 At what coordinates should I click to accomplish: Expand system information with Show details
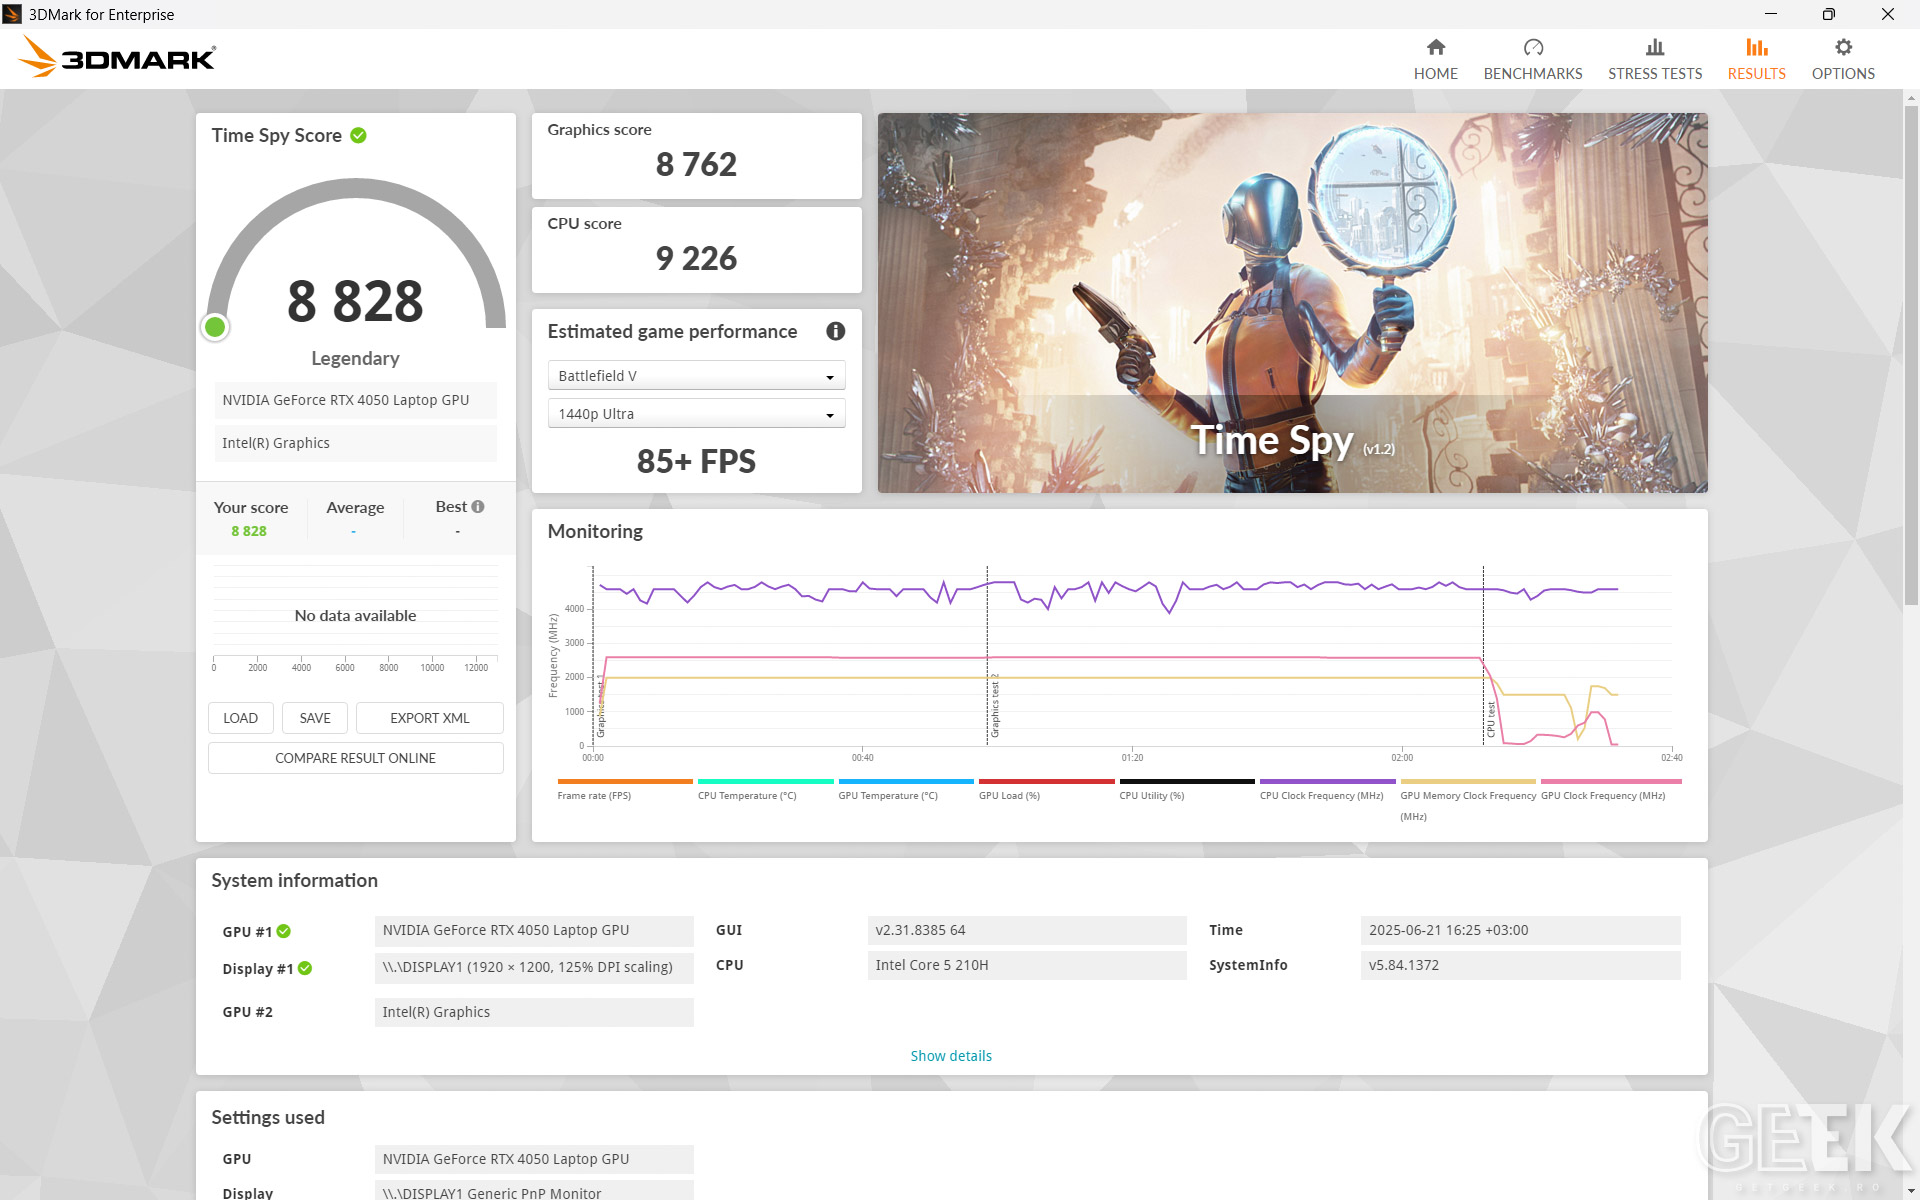tap(951, 1056)
